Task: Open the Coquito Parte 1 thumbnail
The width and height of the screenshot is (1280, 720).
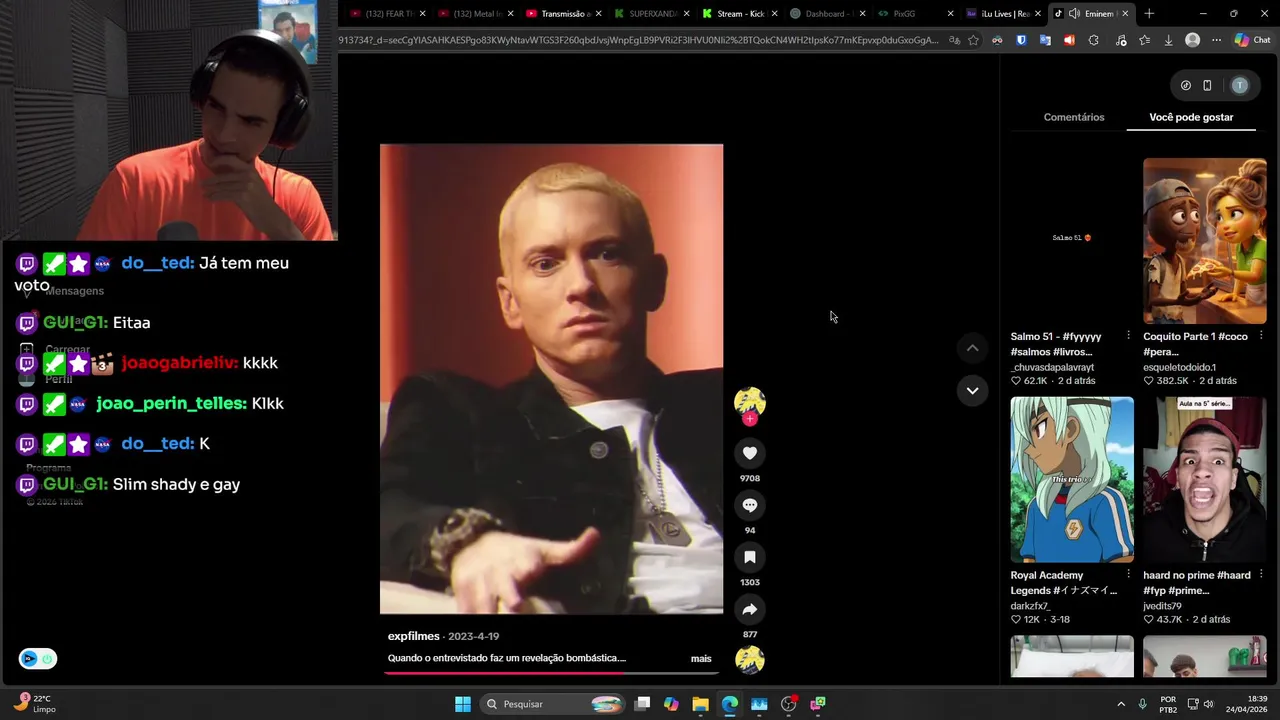Action: point(1205,241)
